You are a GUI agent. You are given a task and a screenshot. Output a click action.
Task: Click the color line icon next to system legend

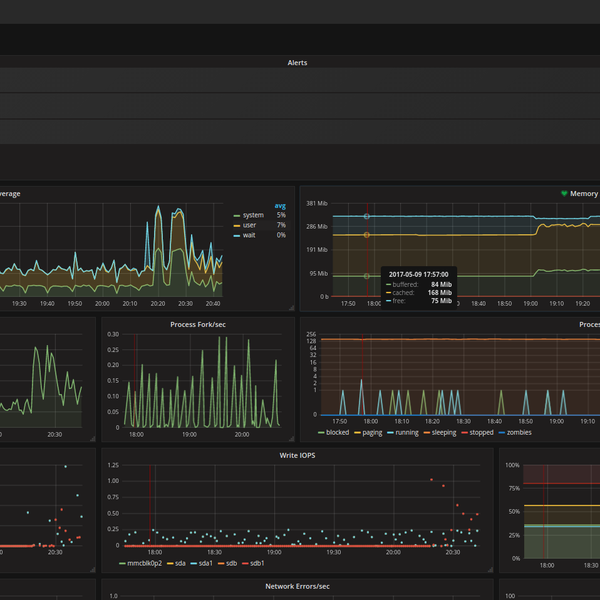point(236,215)
